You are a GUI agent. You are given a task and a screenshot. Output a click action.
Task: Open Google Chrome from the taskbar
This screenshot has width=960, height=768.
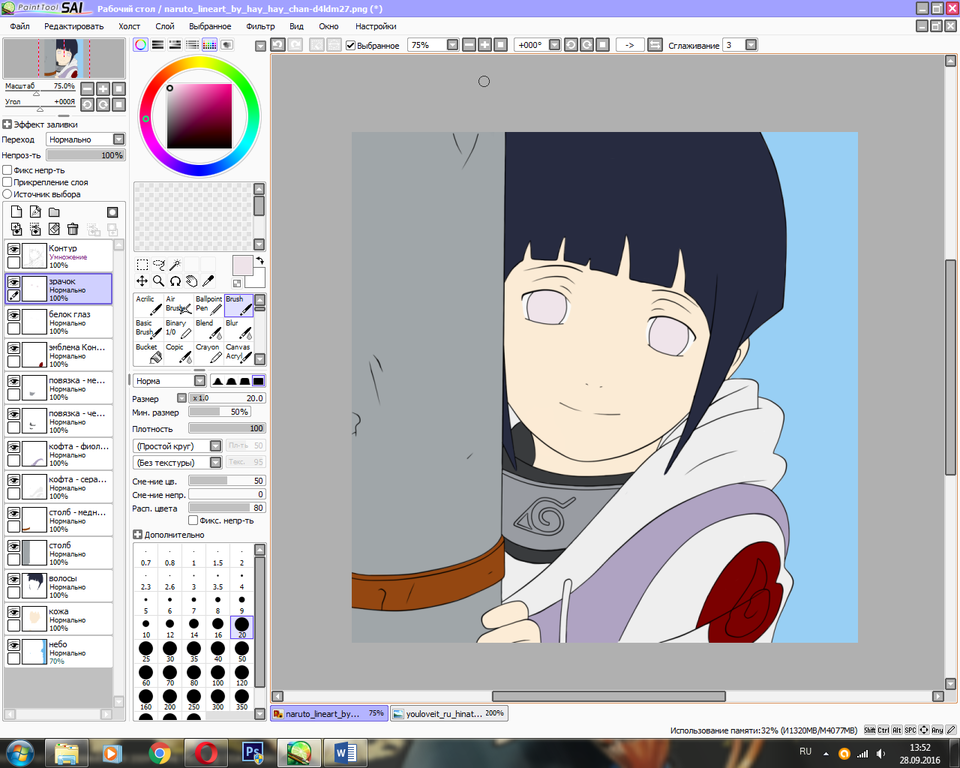(159, 753)
